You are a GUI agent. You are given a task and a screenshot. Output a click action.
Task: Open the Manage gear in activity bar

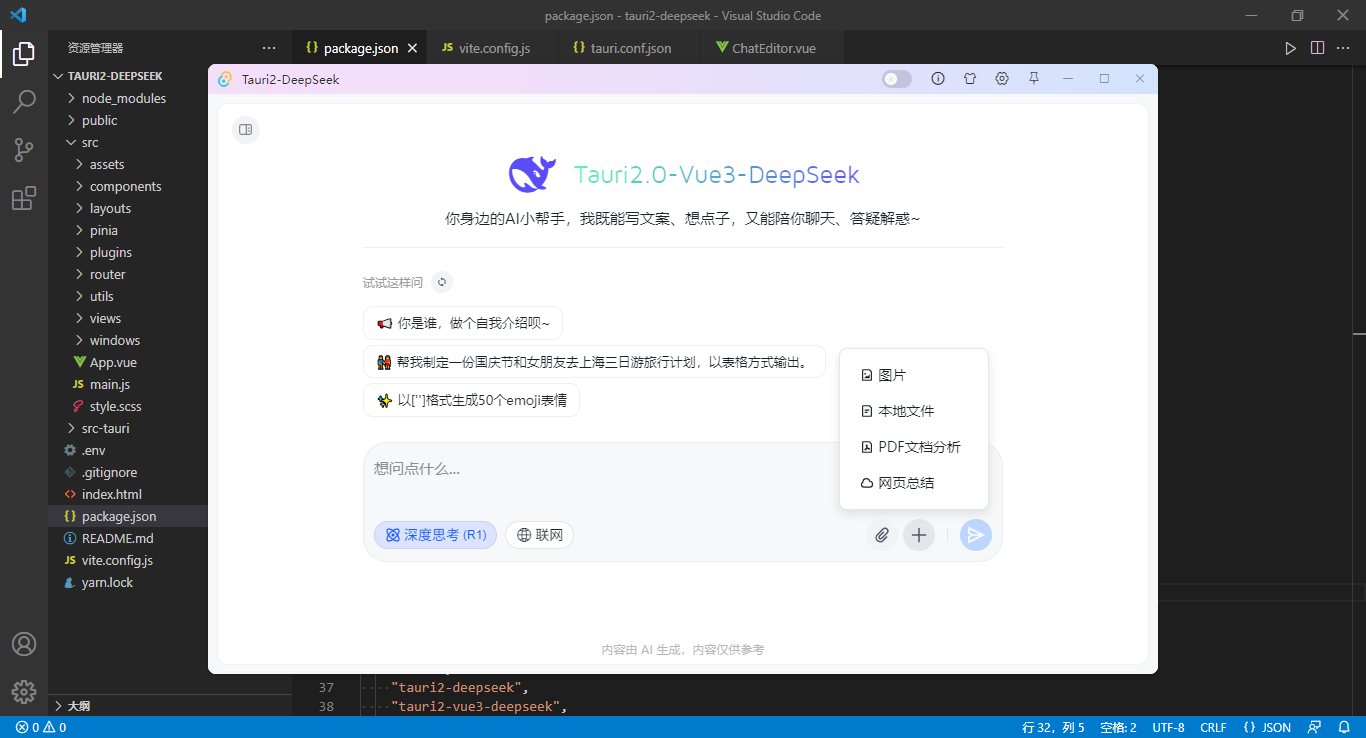[x=24, y=691]
